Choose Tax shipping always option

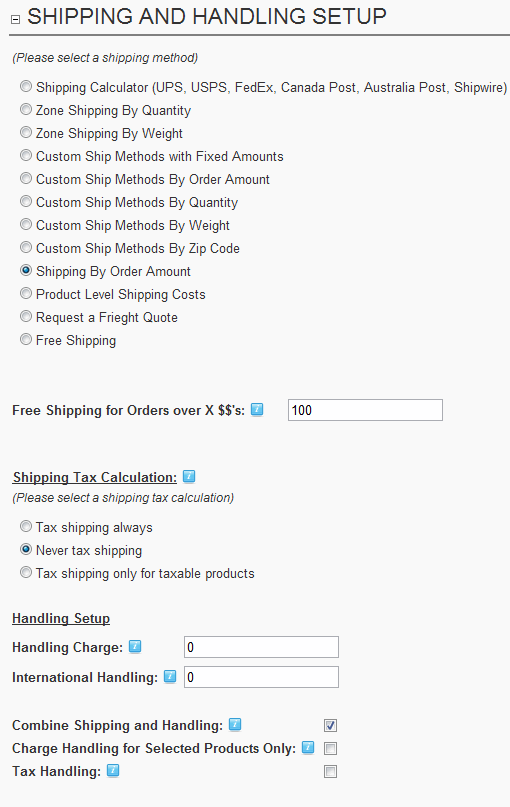tap(26, 527)
